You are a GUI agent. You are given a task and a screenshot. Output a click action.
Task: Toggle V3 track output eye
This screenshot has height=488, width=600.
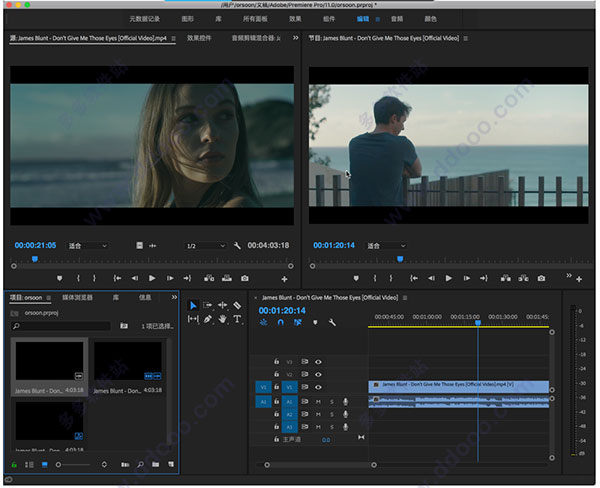click(x=318, y=362)
